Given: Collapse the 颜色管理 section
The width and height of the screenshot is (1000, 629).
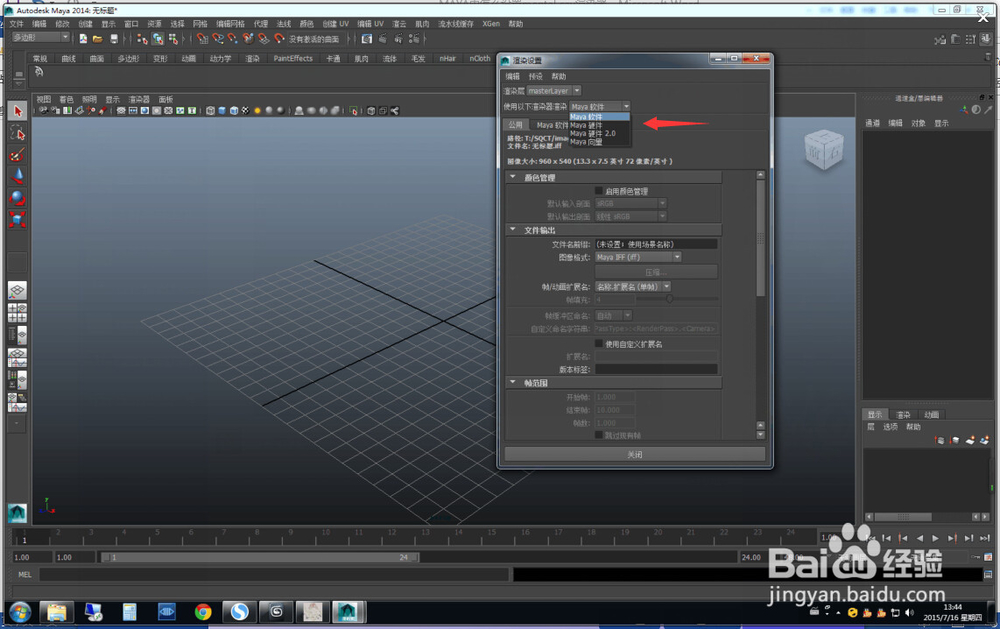Looking at the screenshot, I should (x=513, y=177).
